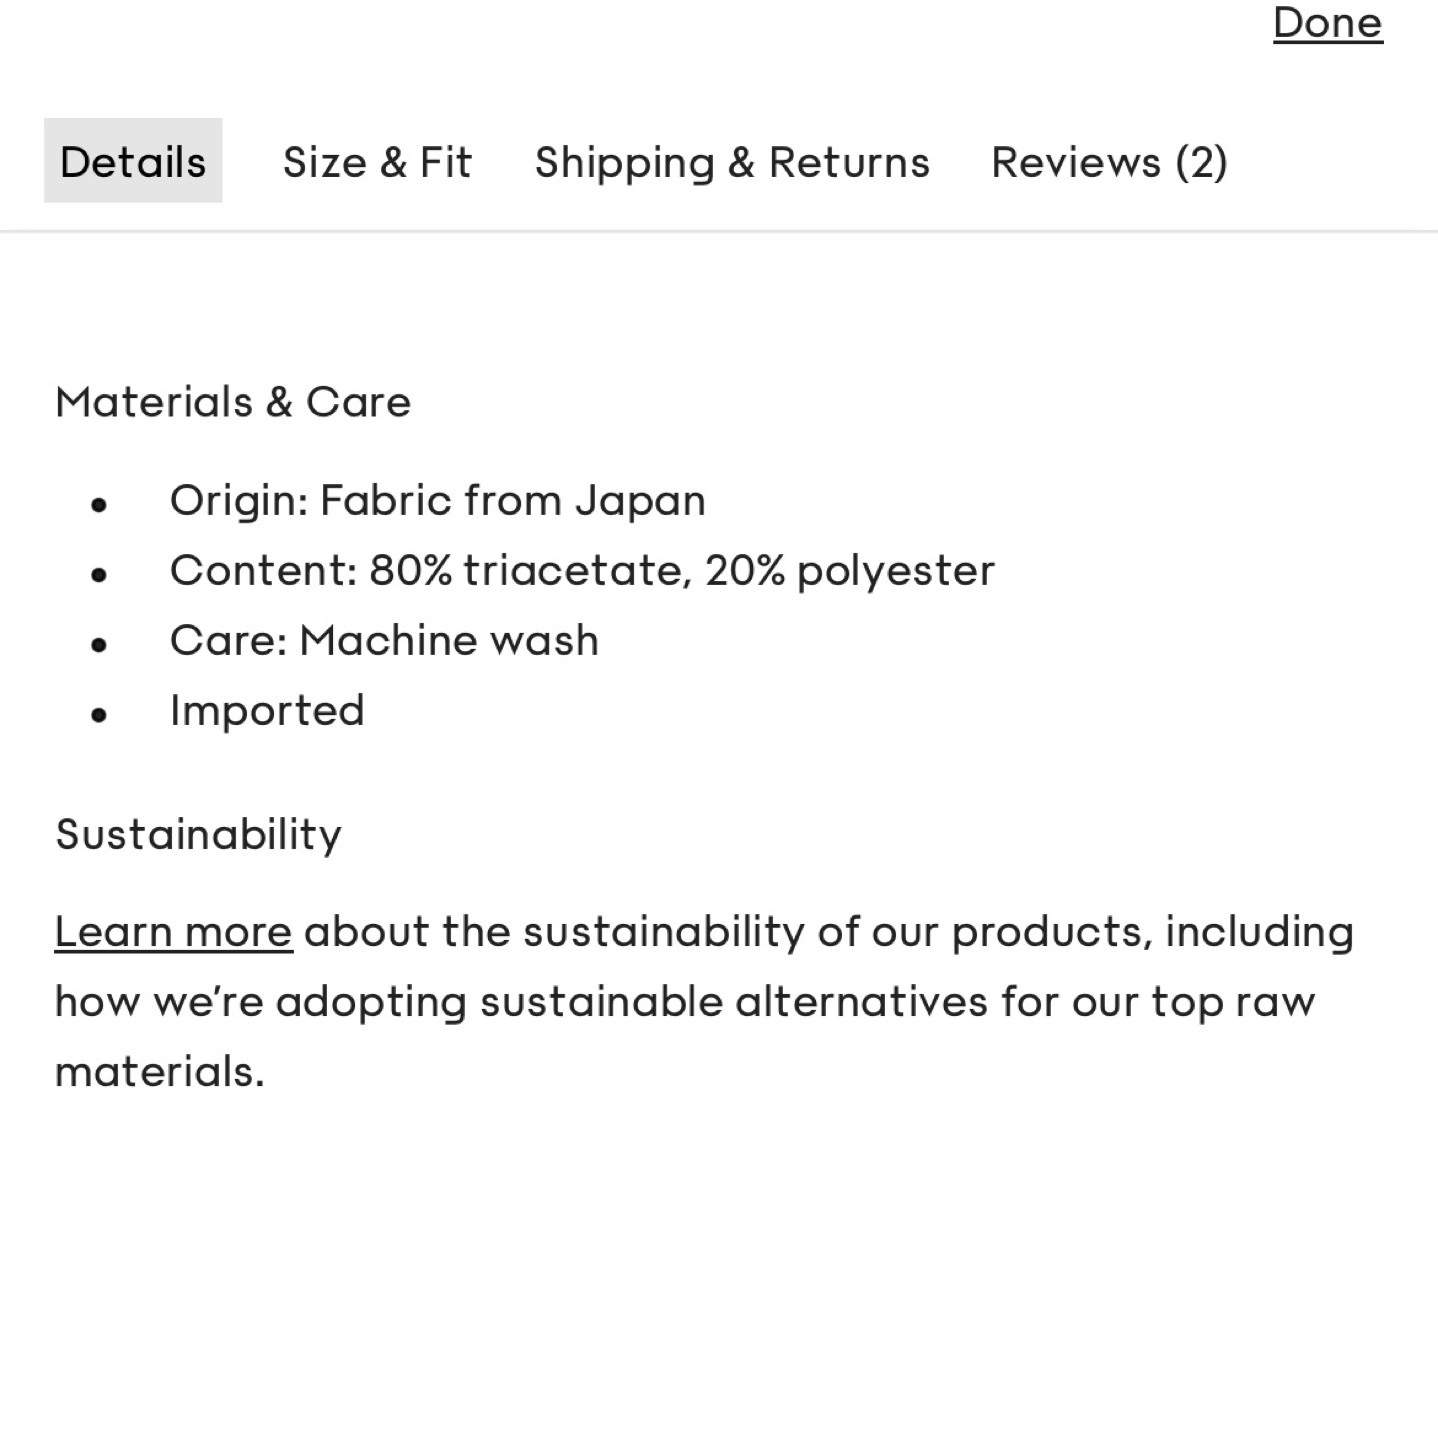
Task: Click the Imported list item
Action: (267, 710)
